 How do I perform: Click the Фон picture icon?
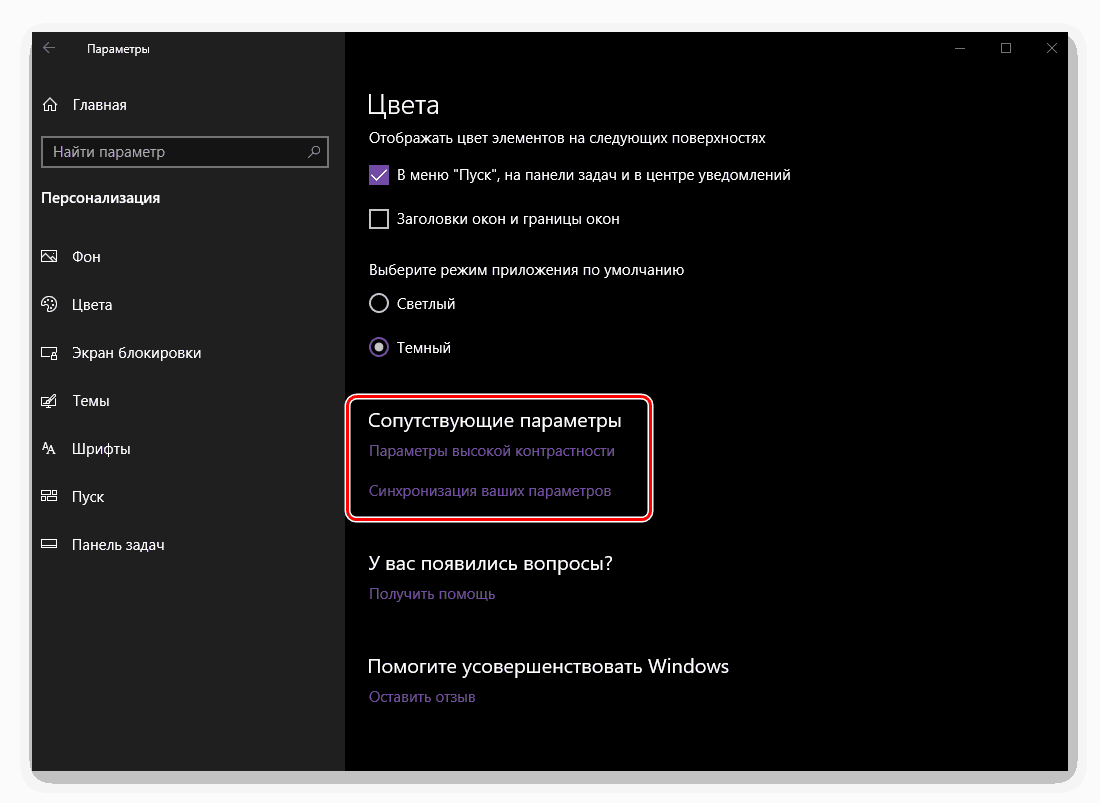click(x=49, y=256)
